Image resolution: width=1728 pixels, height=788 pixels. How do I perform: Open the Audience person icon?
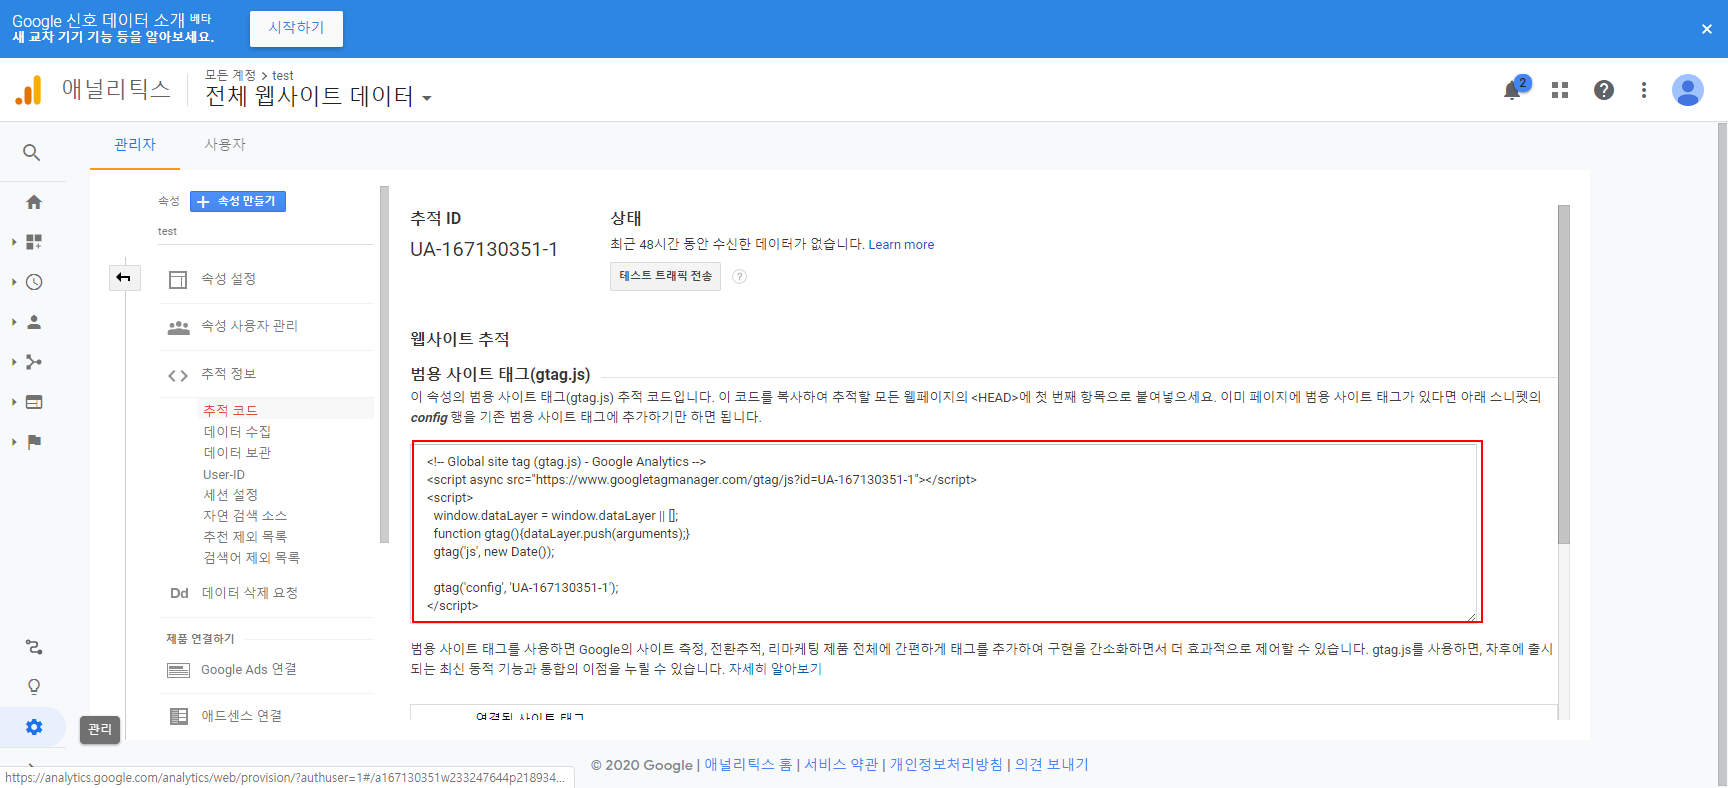(34, 322)
